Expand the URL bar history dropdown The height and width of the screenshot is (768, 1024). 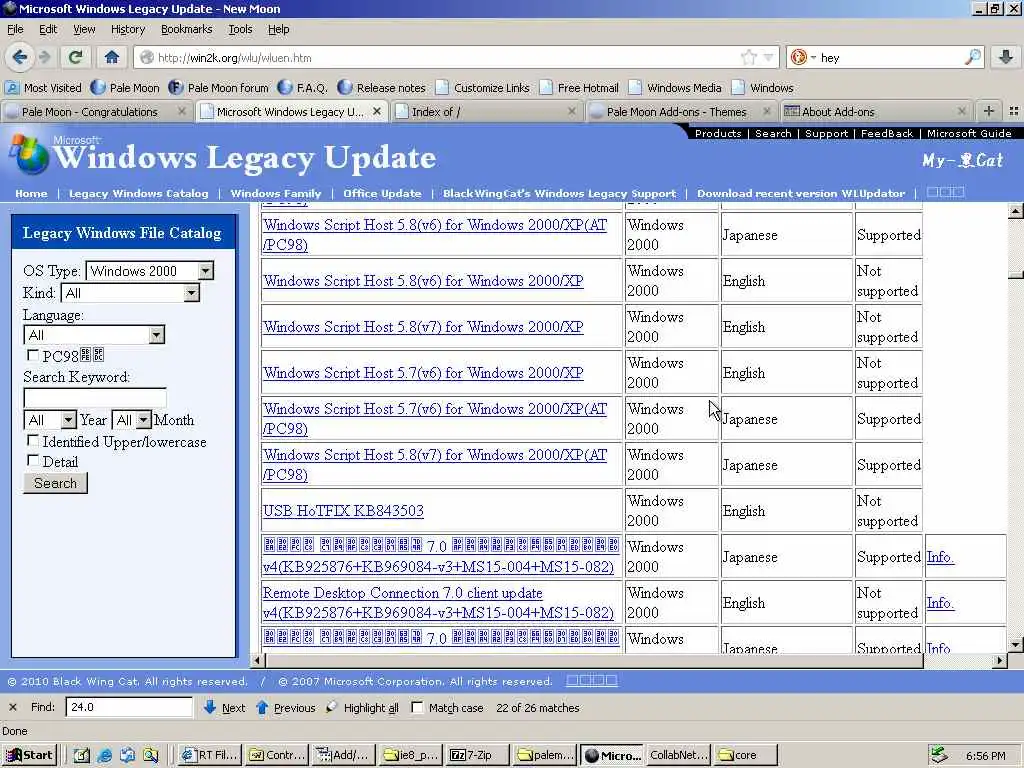pos(769,57)
